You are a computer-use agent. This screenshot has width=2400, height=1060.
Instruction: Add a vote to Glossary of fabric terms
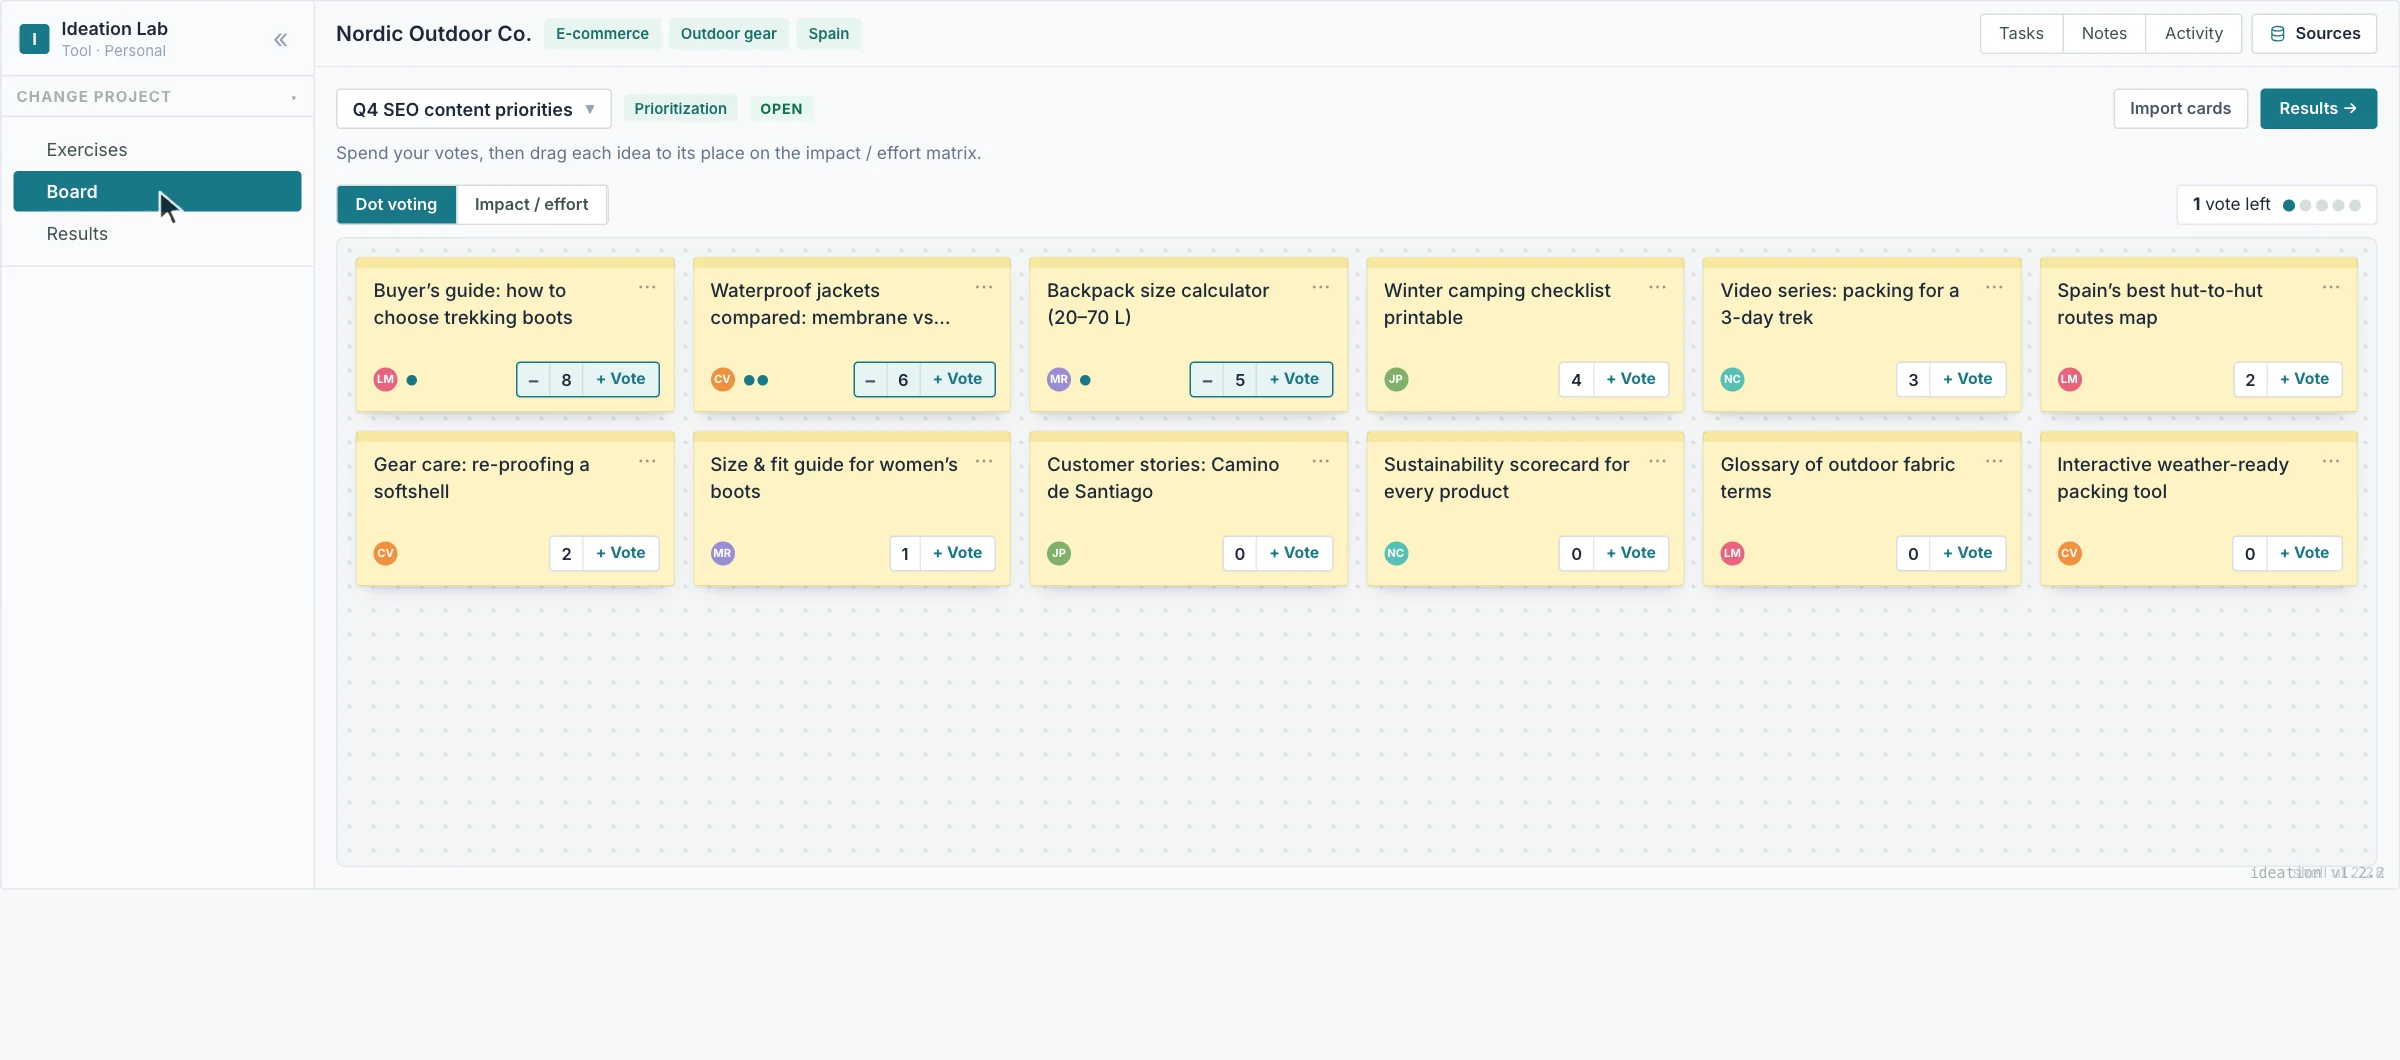coord(1968,554)
